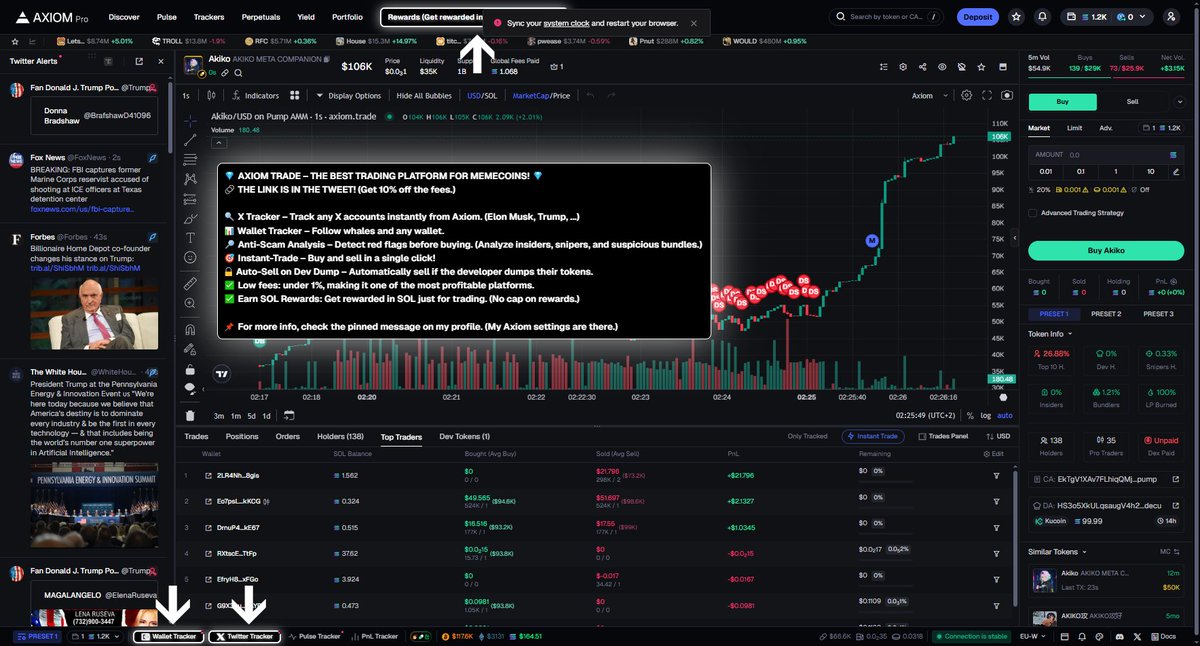Toggle log scale on chart

click(986, 415)
